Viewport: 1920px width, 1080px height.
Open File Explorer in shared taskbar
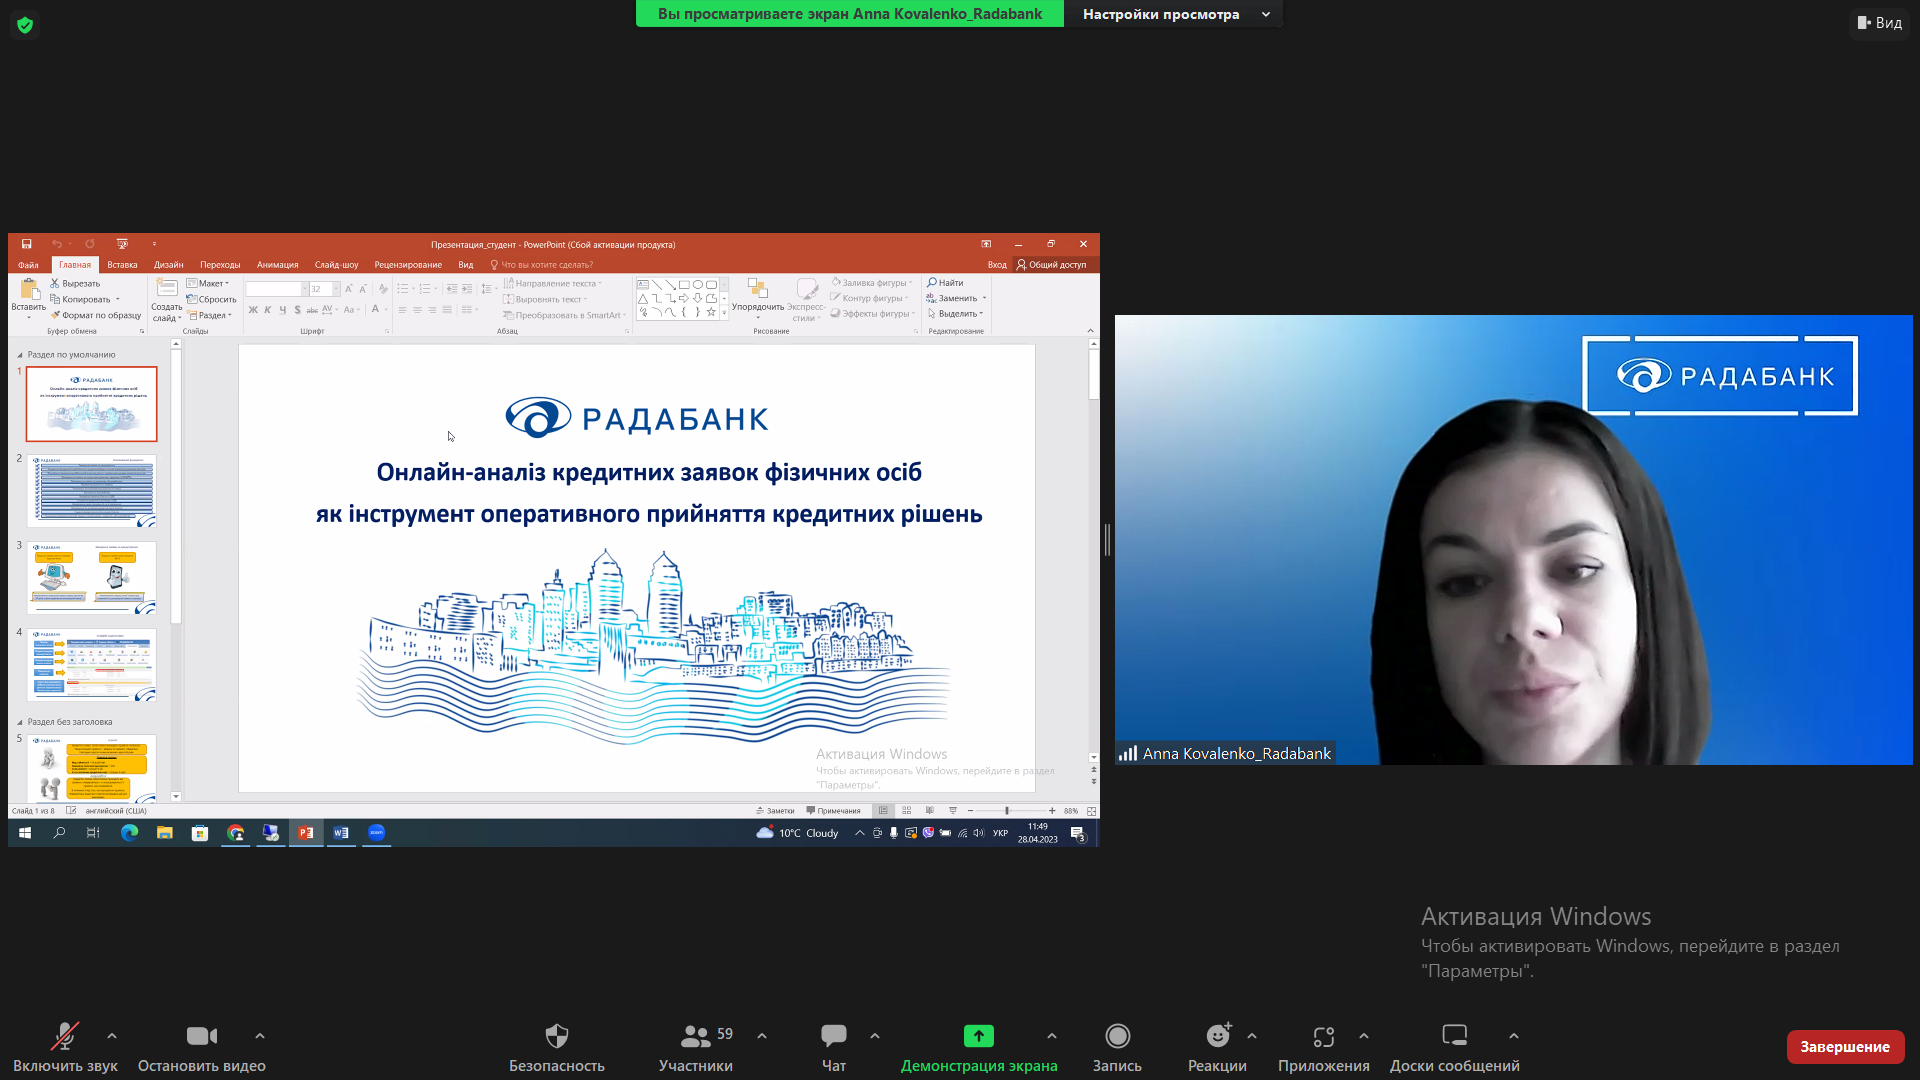pyautogui.click(x=165, y=833)
